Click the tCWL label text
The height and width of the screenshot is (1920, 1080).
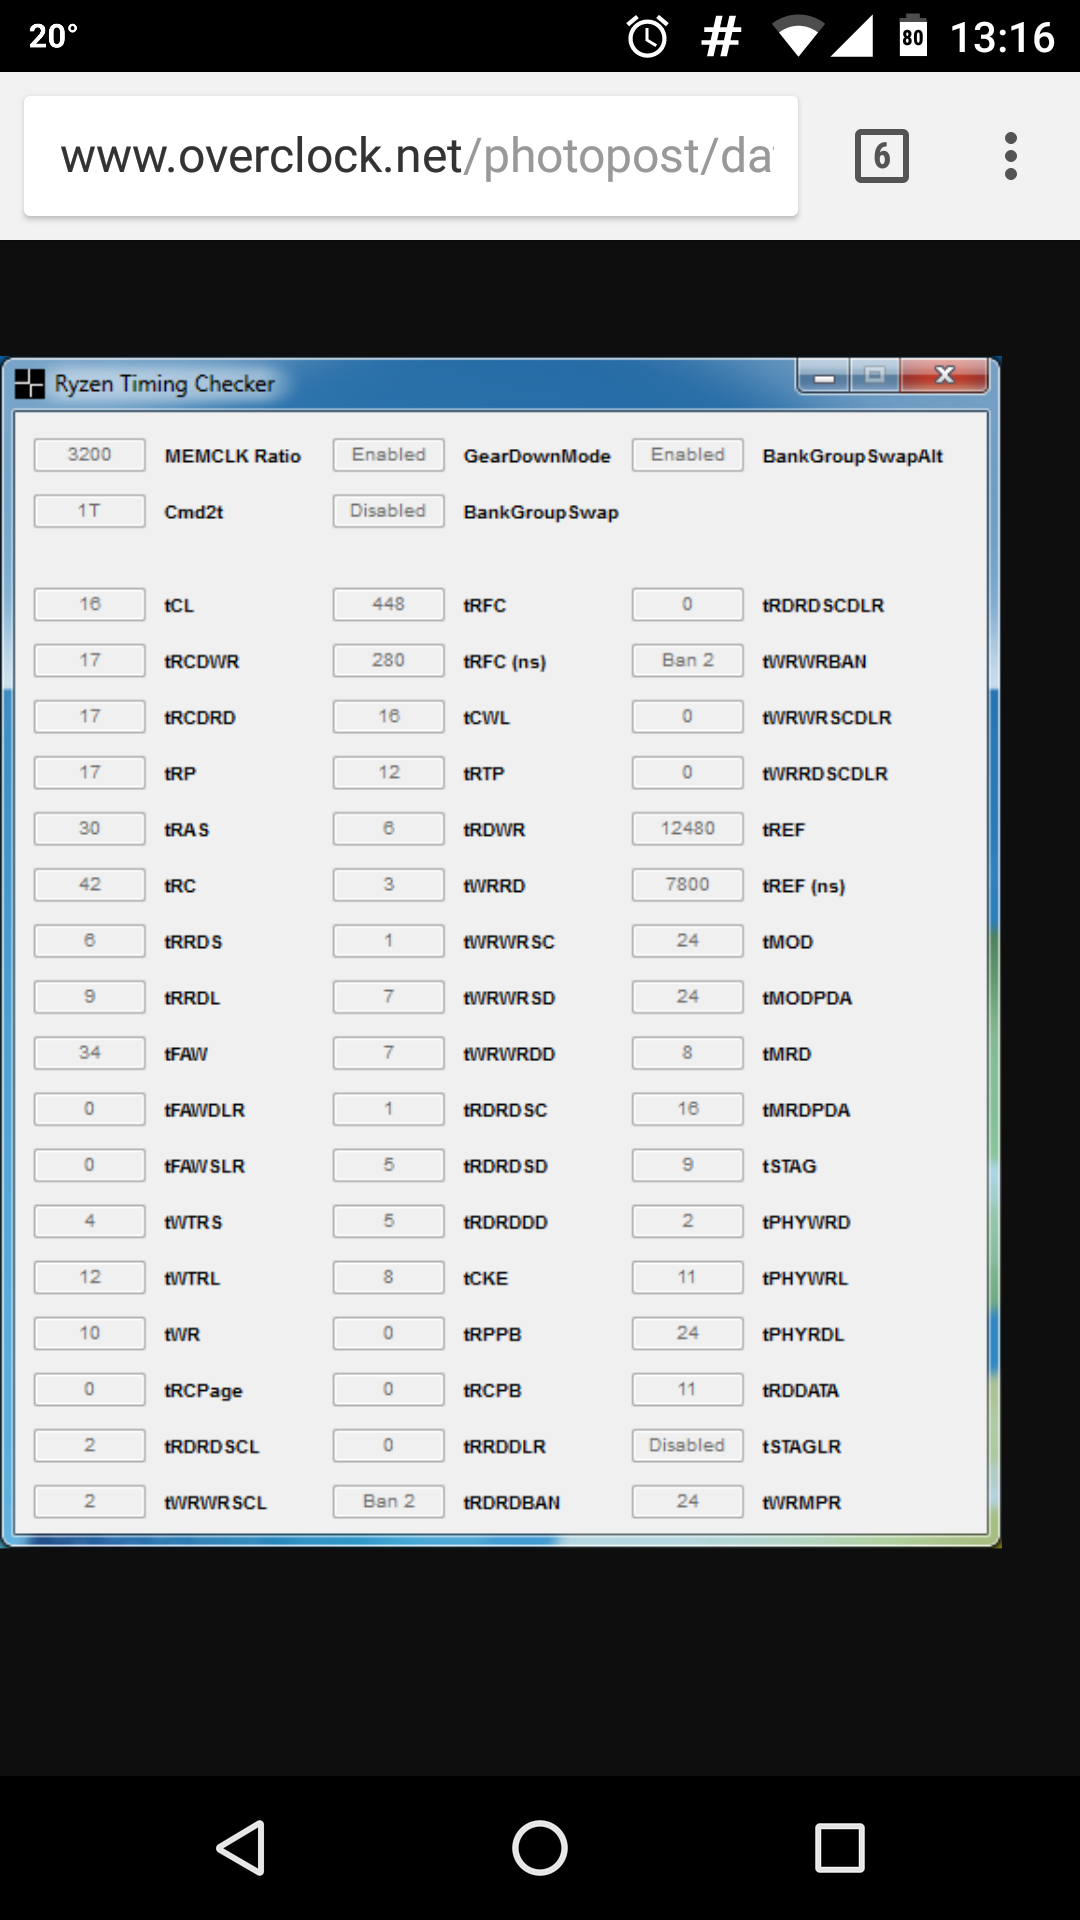[487, 718]
